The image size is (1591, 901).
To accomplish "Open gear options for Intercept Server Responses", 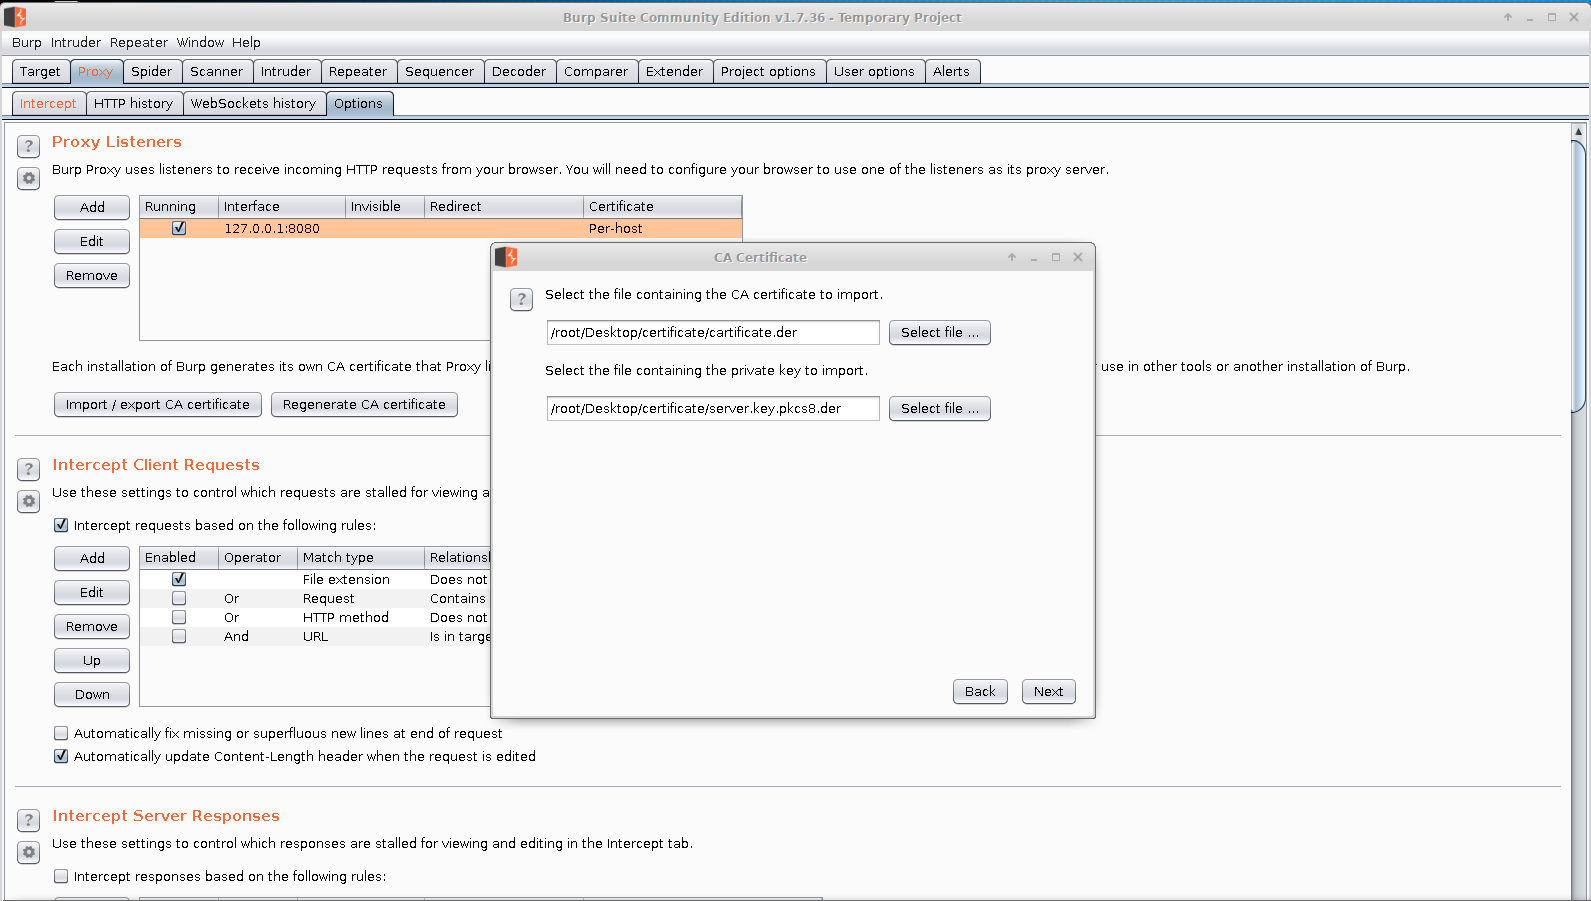I will tap(29, 853).
